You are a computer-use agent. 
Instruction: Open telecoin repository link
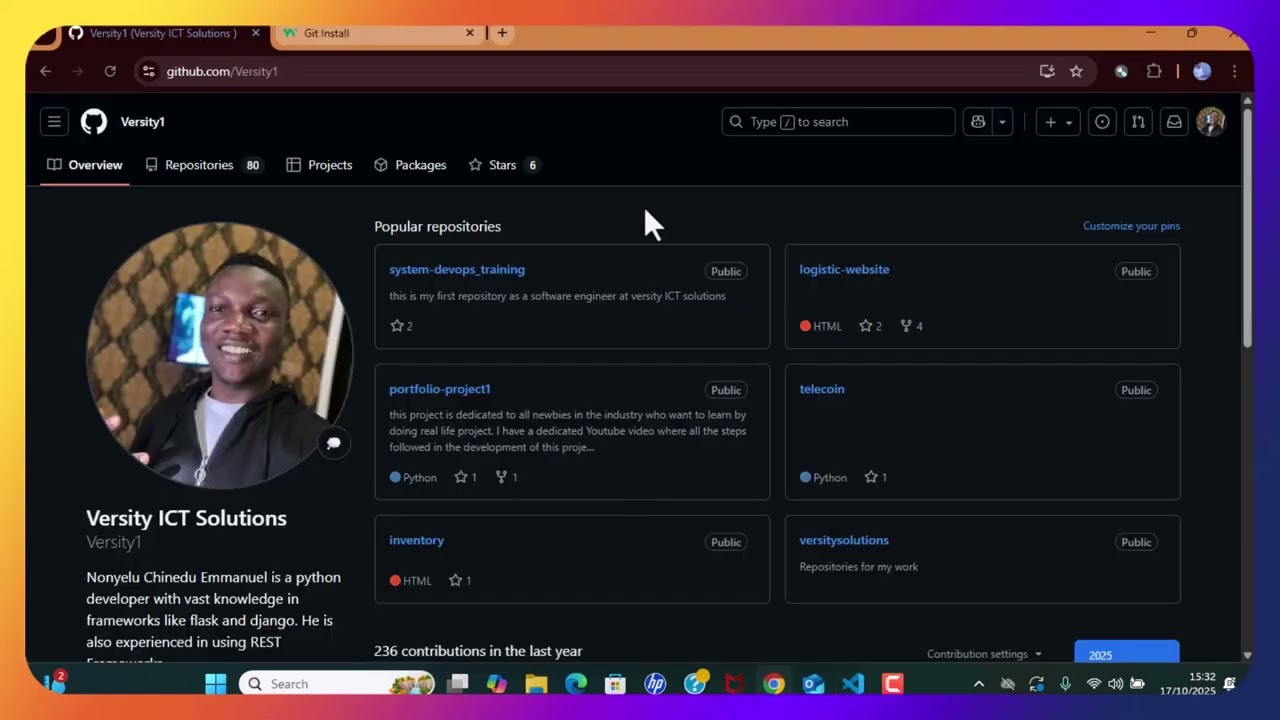[x=822, y=389]
